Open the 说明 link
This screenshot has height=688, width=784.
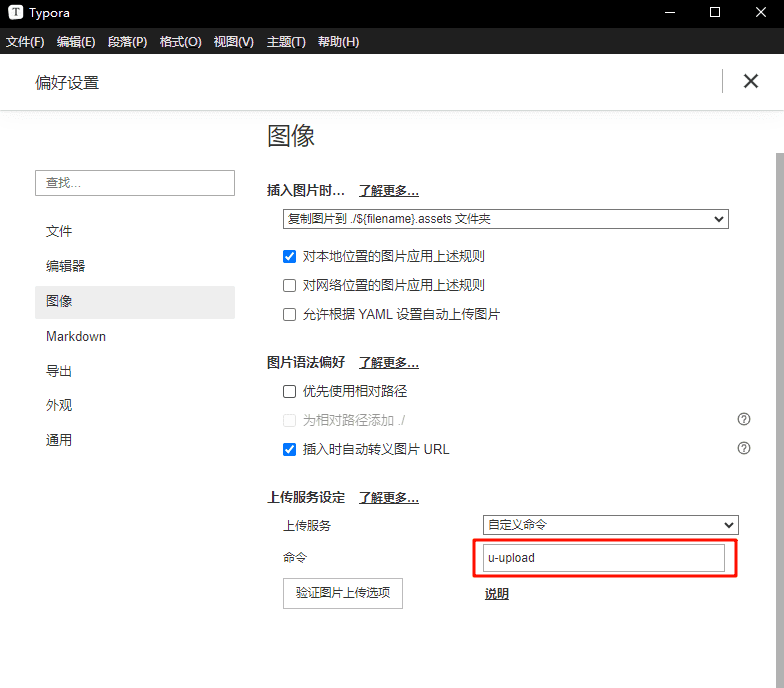click(x=496, y=594)
